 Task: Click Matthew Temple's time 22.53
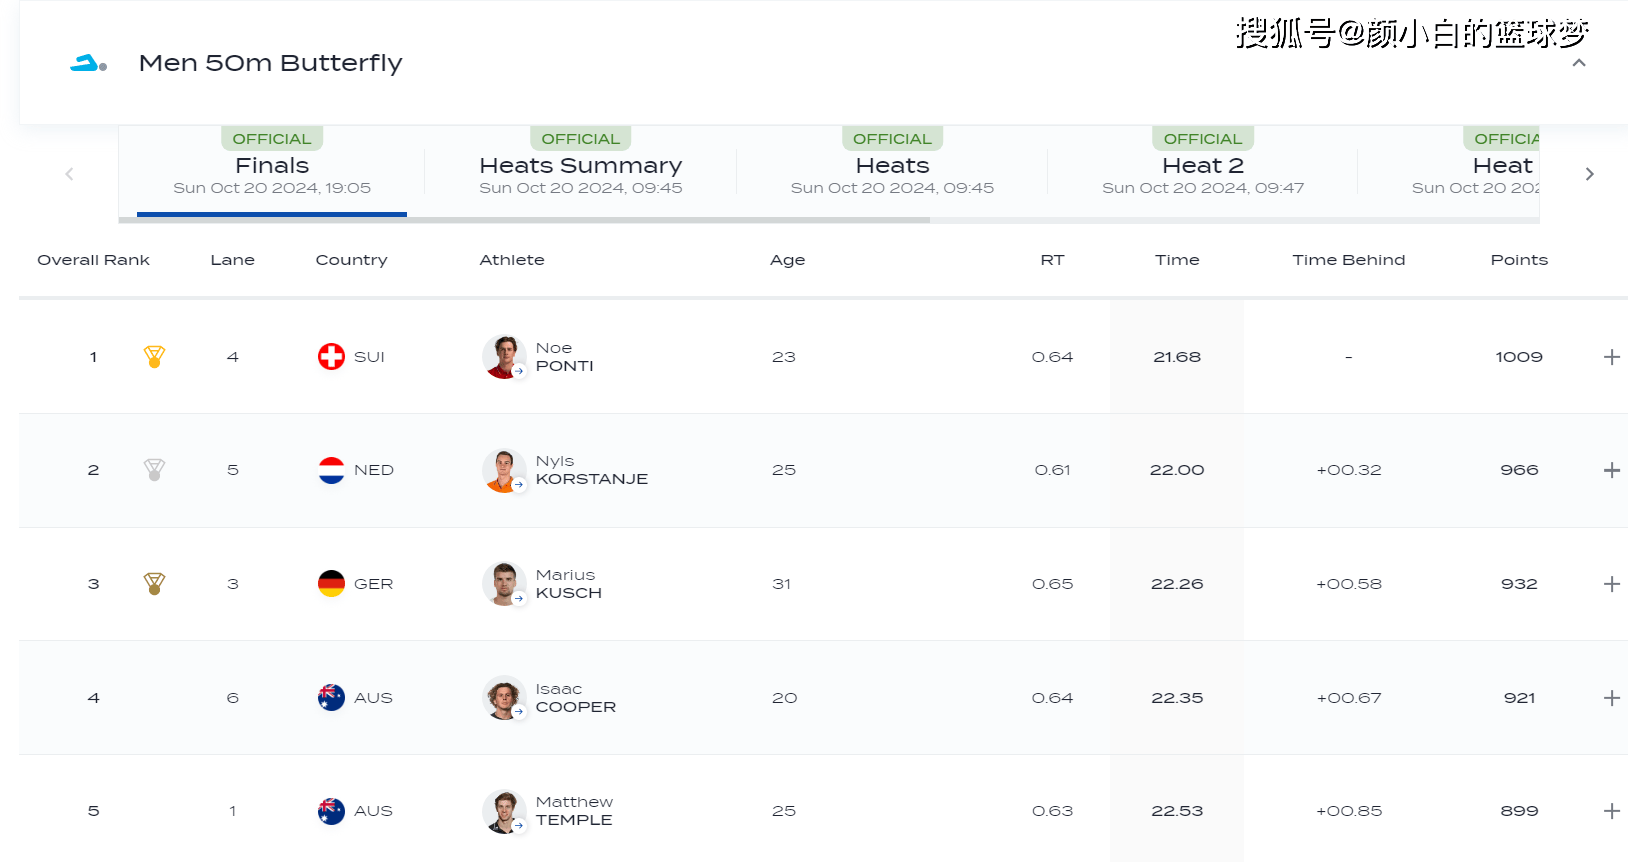[1177, 811]
